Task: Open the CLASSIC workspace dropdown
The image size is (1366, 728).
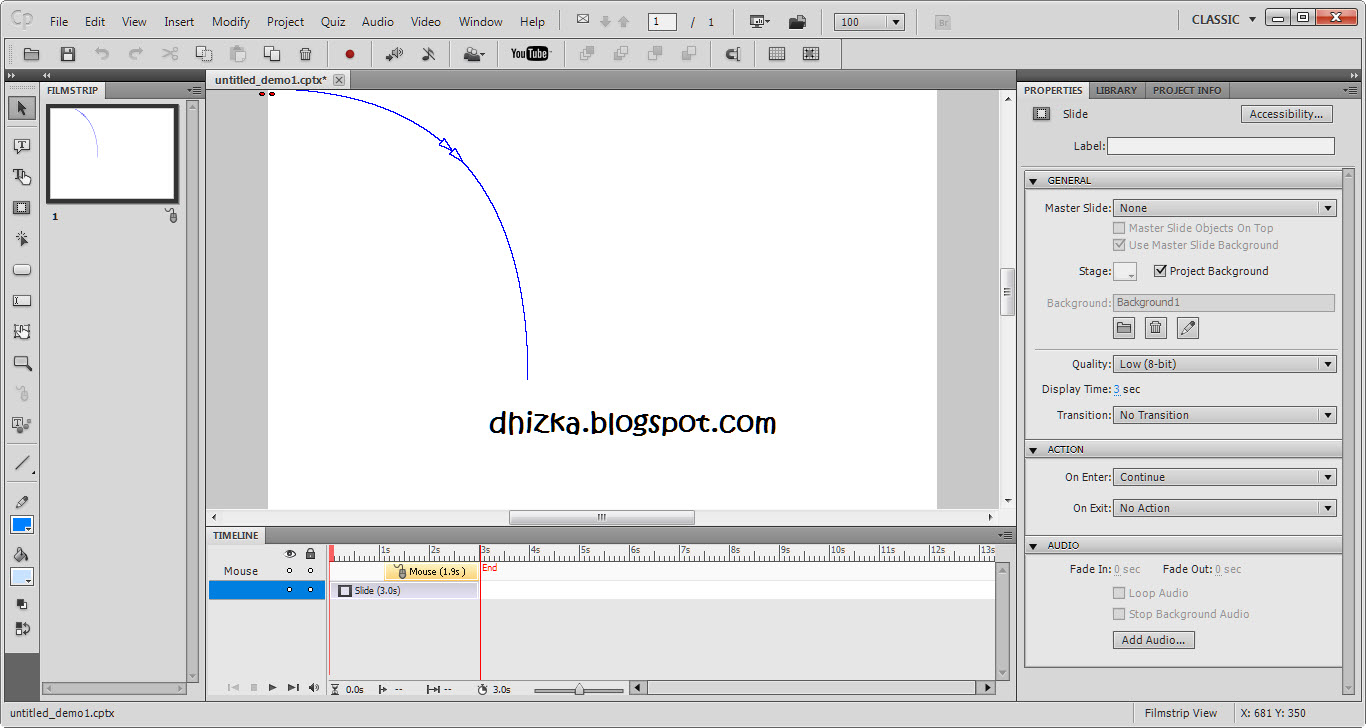Action: pos(1224,20)
